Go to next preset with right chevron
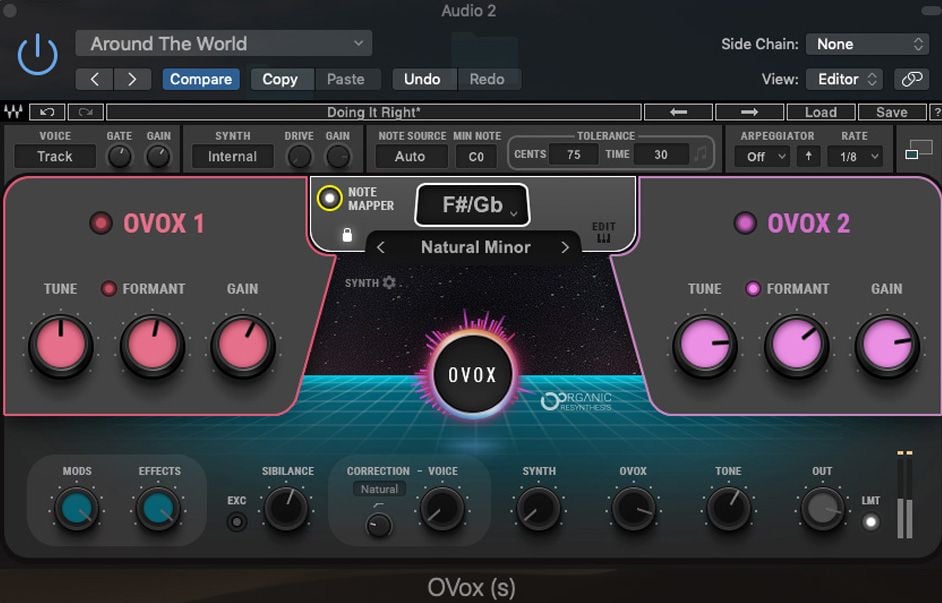The height and width of the screenshot is (603, 942). point(132,79)
